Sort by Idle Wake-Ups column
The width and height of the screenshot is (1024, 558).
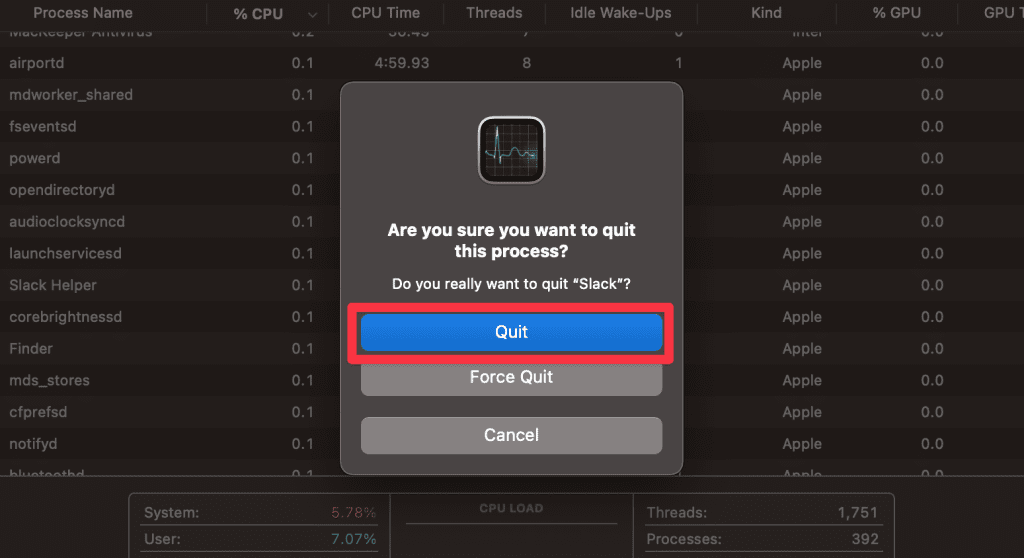(x=620, y=13)
